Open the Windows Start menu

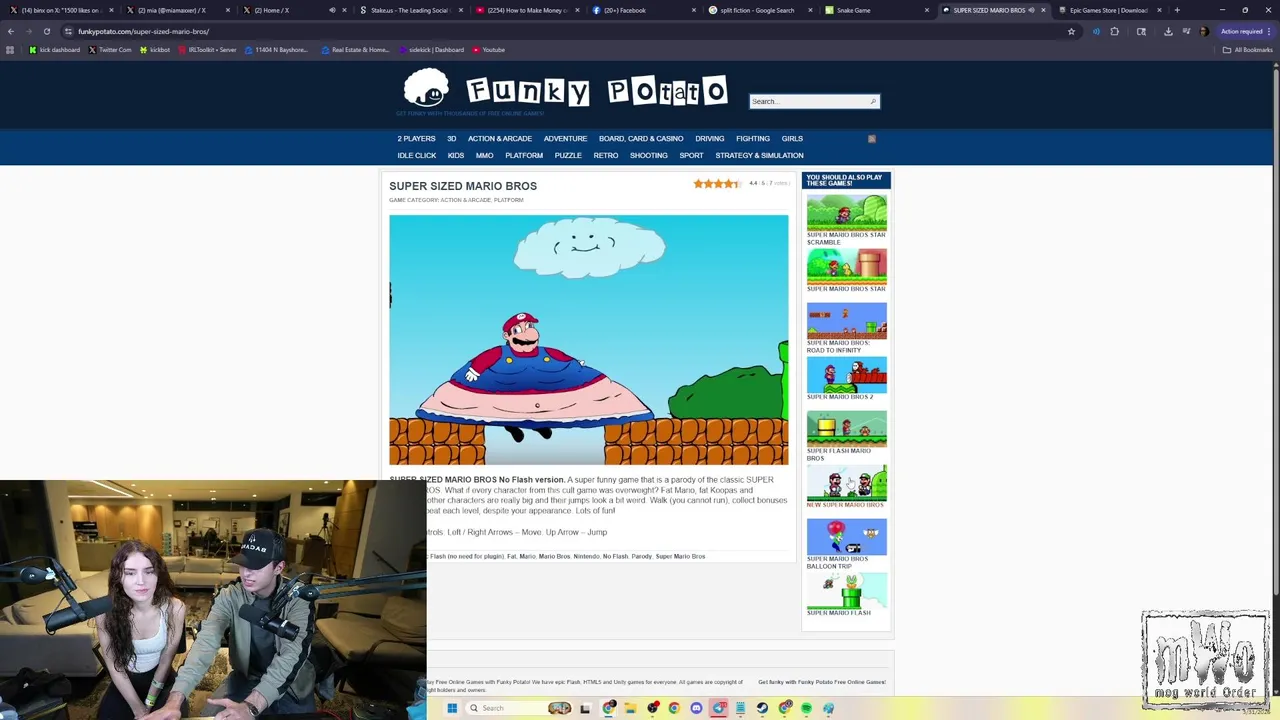click(452, 708)
